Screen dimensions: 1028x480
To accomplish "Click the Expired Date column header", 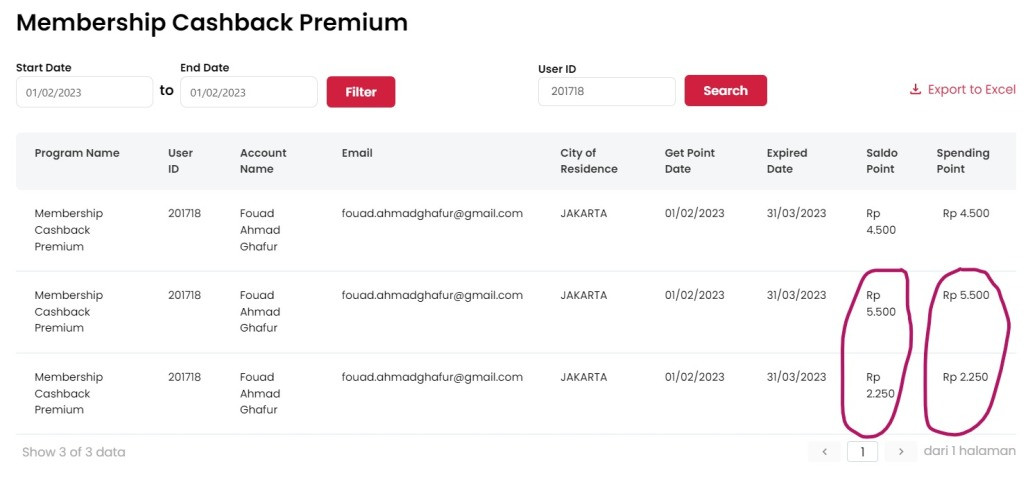I will (x=787, y=161).
